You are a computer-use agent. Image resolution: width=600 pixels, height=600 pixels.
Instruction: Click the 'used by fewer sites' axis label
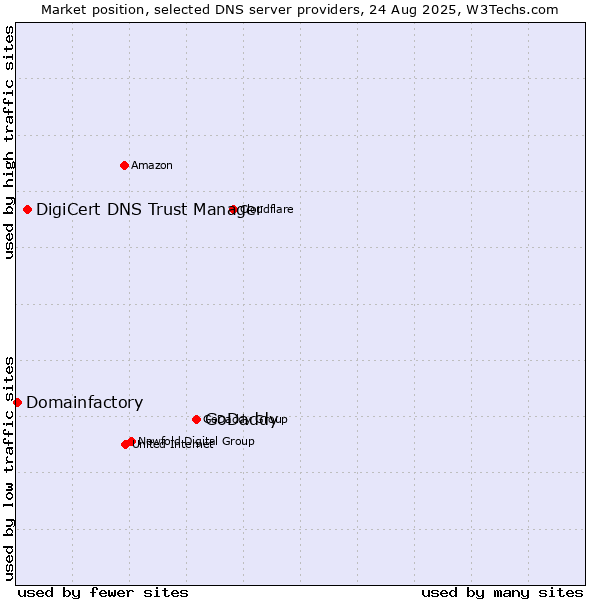click(103, 593)
